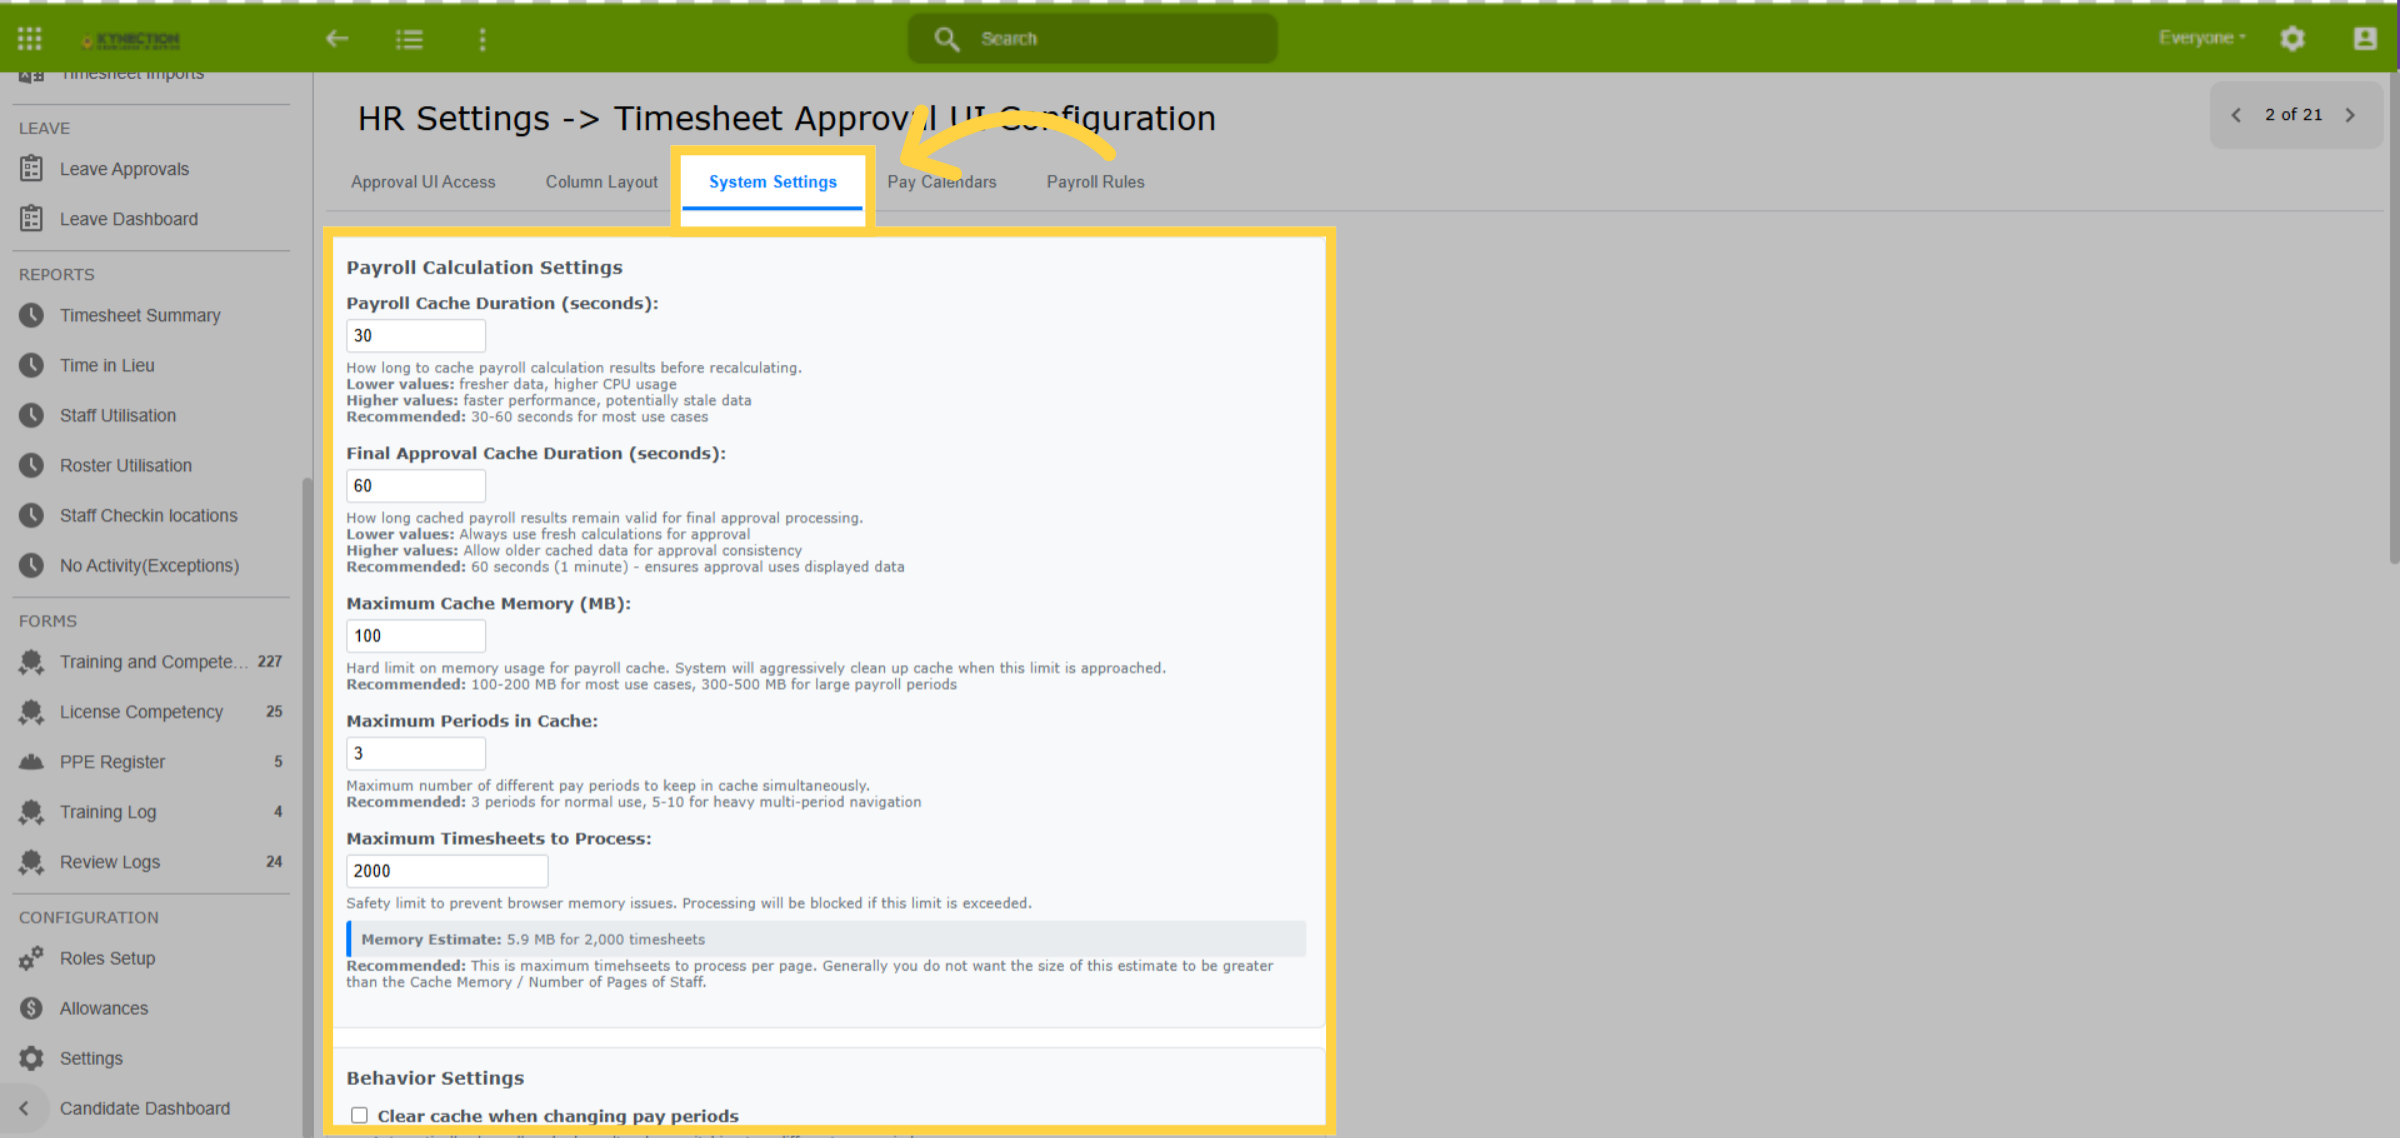Enable Clear cache when changing pay periods
The width and height of the screenshot is (2400, 1138).
point(359,1115)
